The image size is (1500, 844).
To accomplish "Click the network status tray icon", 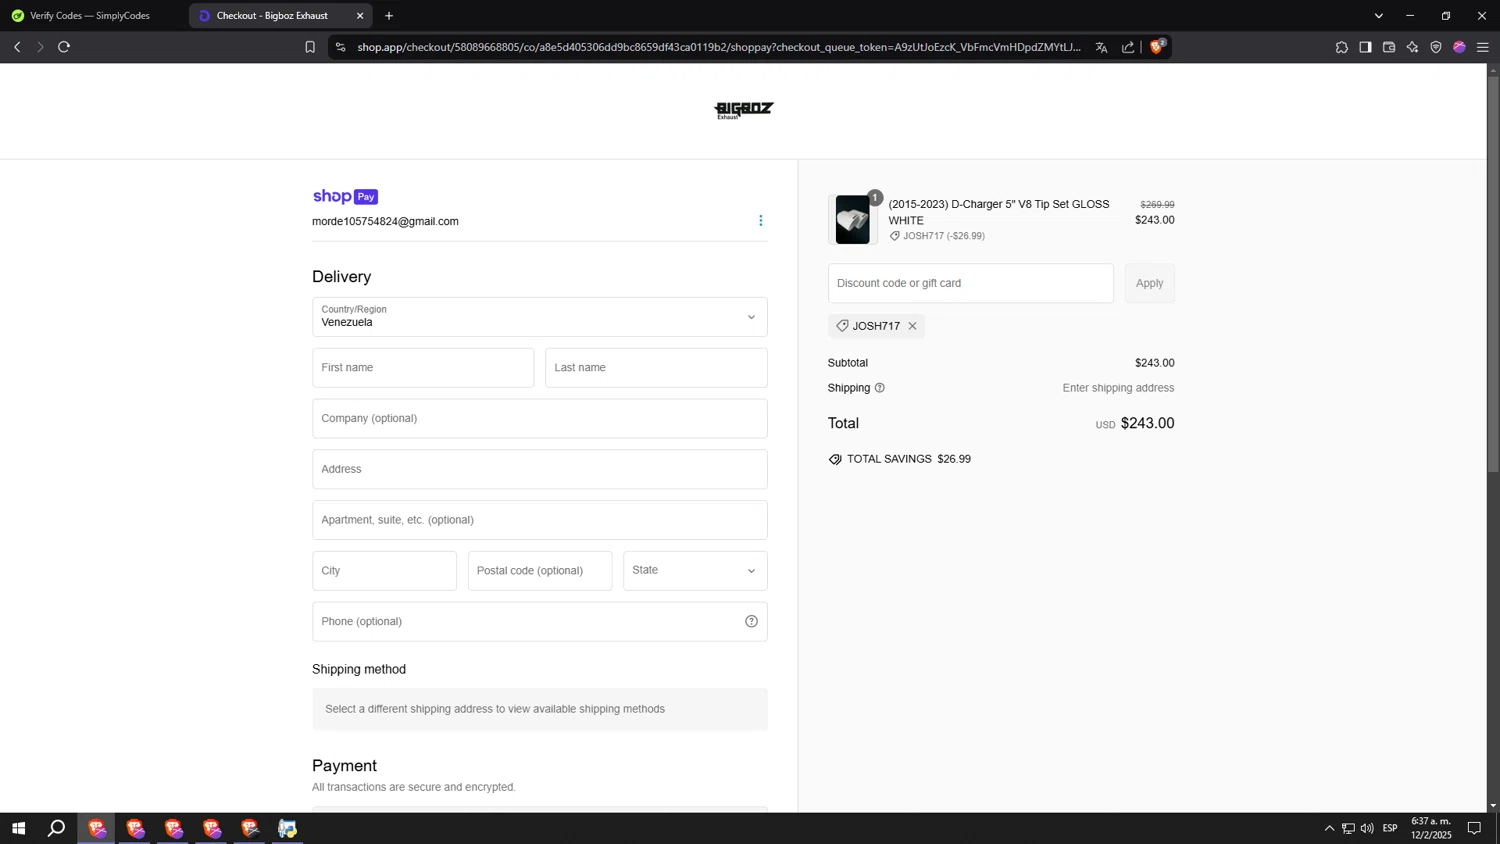I will (1348, 828).
